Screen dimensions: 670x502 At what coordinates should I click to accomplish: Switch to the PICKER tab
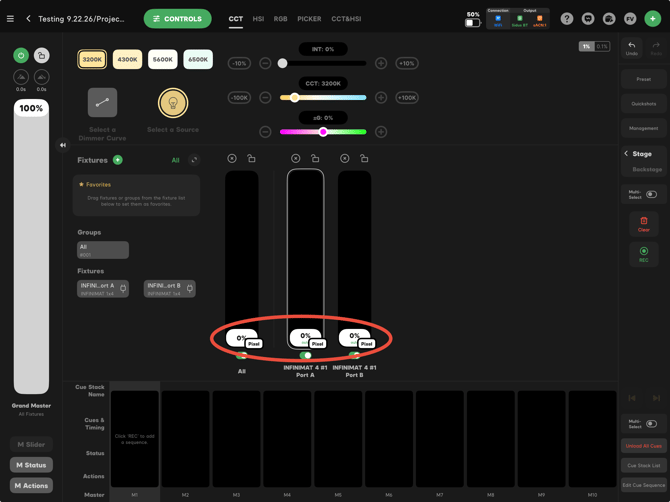pos(309,19)
